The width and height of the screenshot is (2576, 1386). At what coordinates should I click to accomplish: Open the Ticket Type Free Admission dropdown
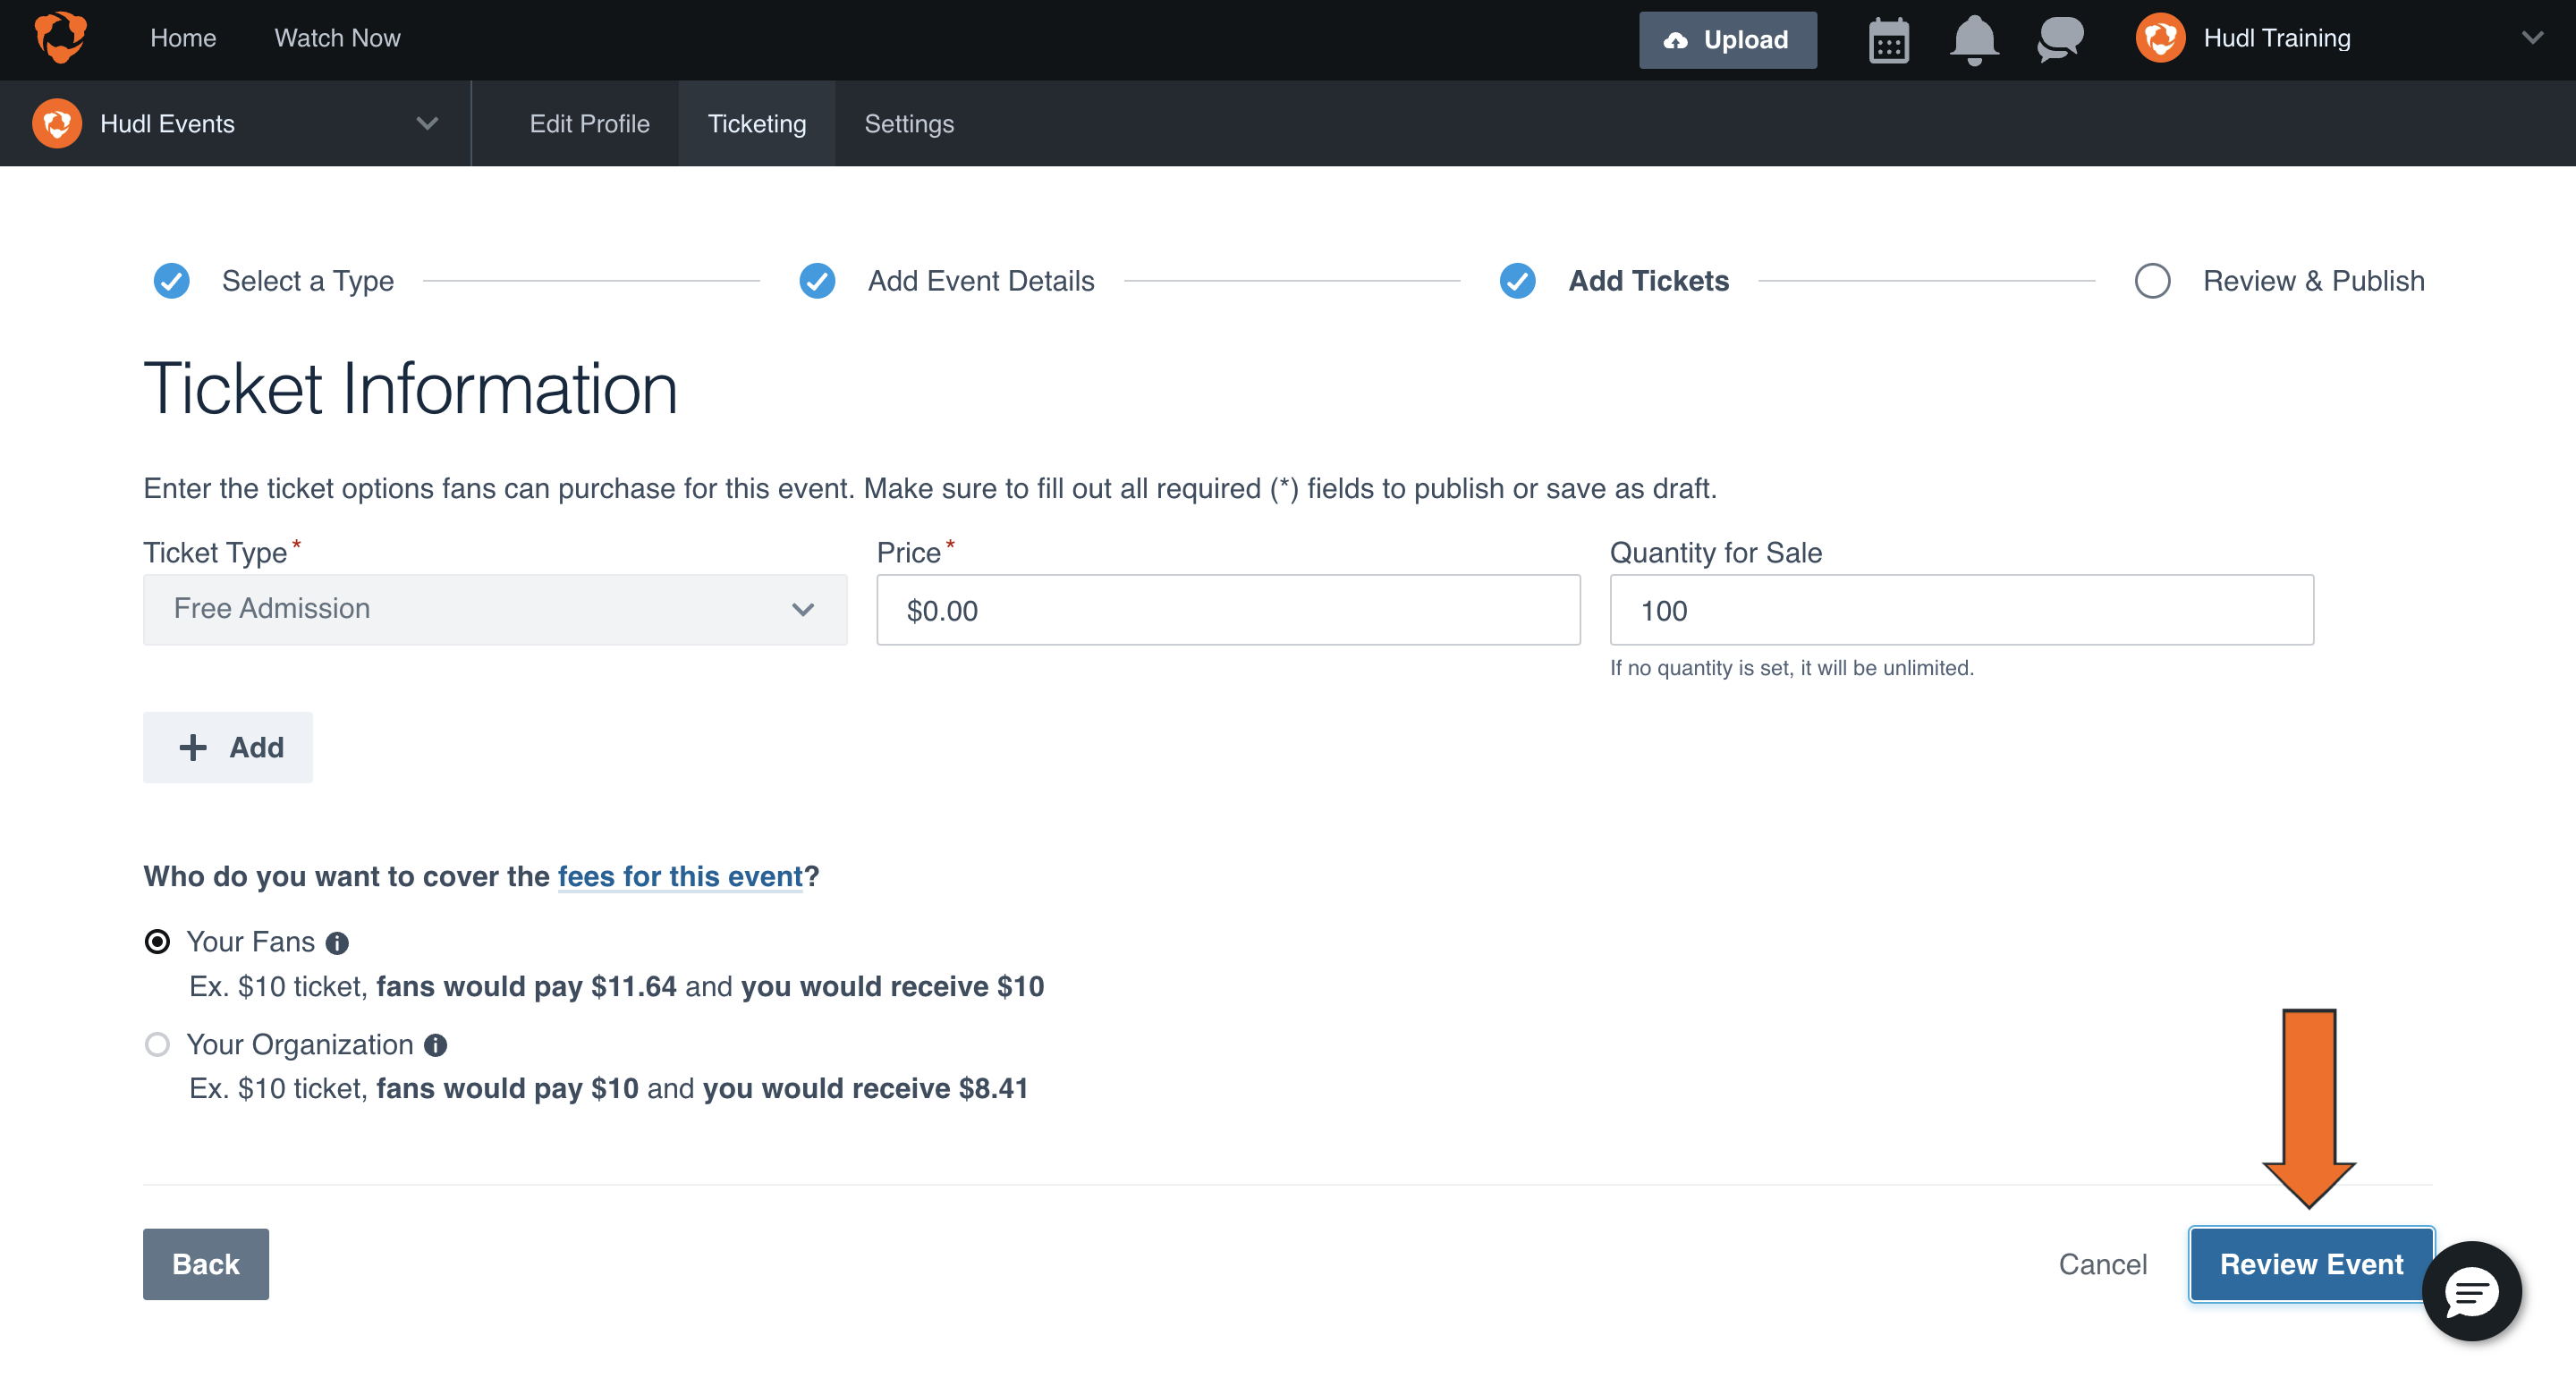coord(495,609)
